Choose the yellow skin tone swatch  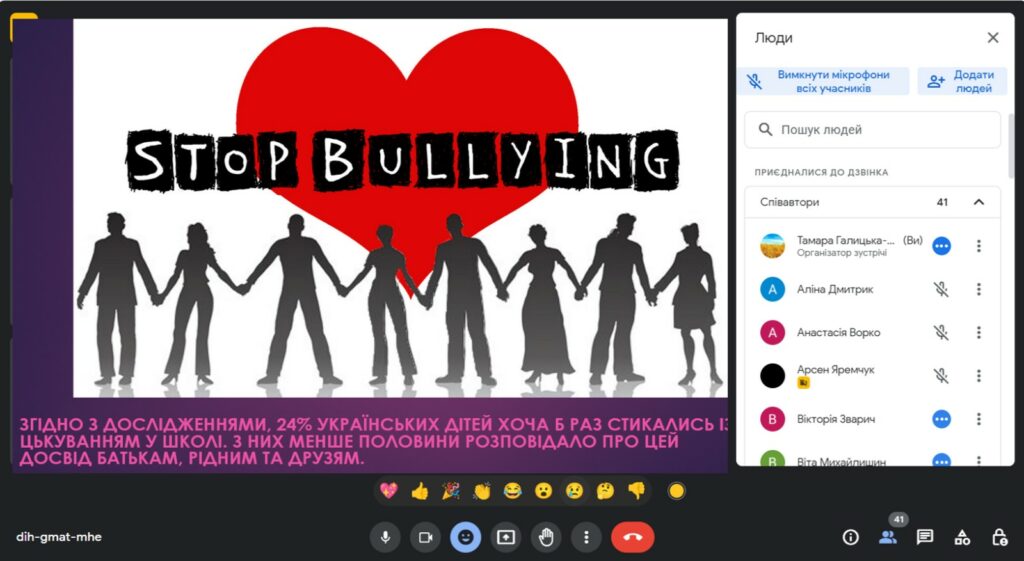pyautogui.click(x=676, y=491)
